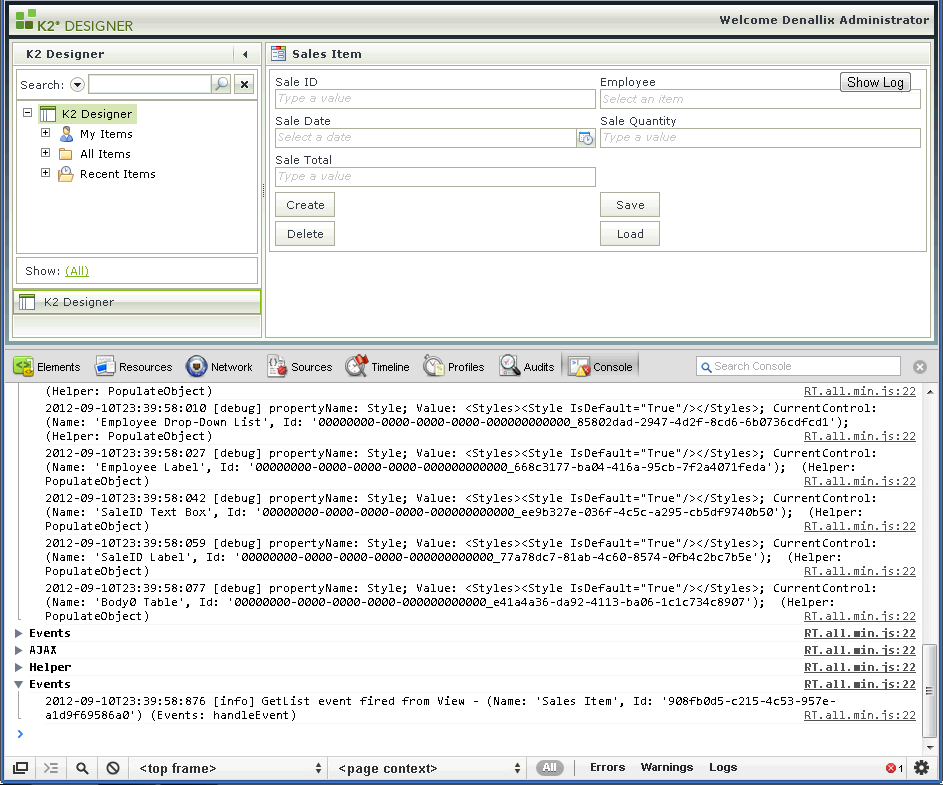Click the Sale Total input field
943x785 pixels.
click(435, 177)
